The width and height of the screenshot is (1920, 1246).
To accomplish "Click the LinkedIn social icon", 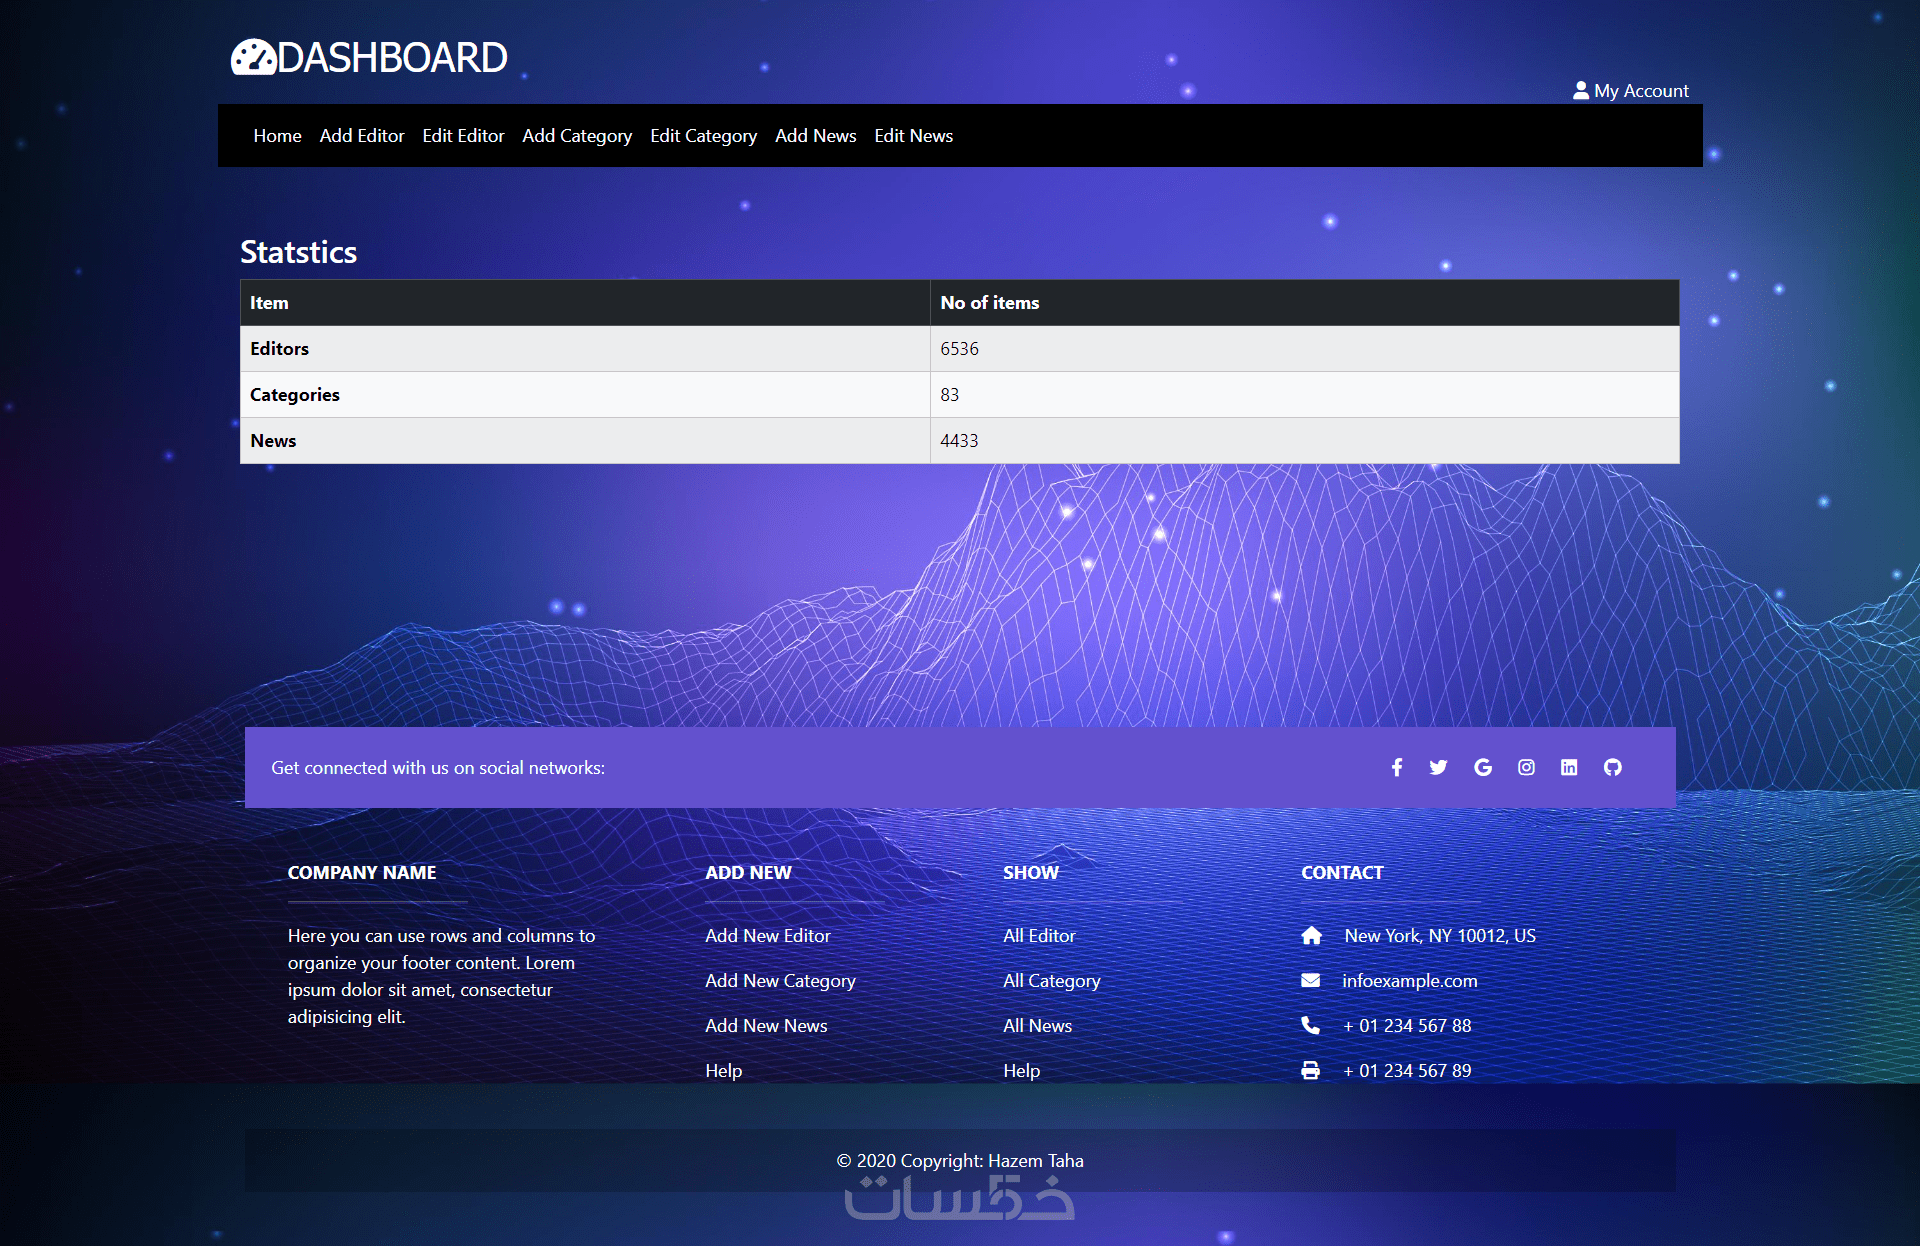I will (x=1569, y=767).
